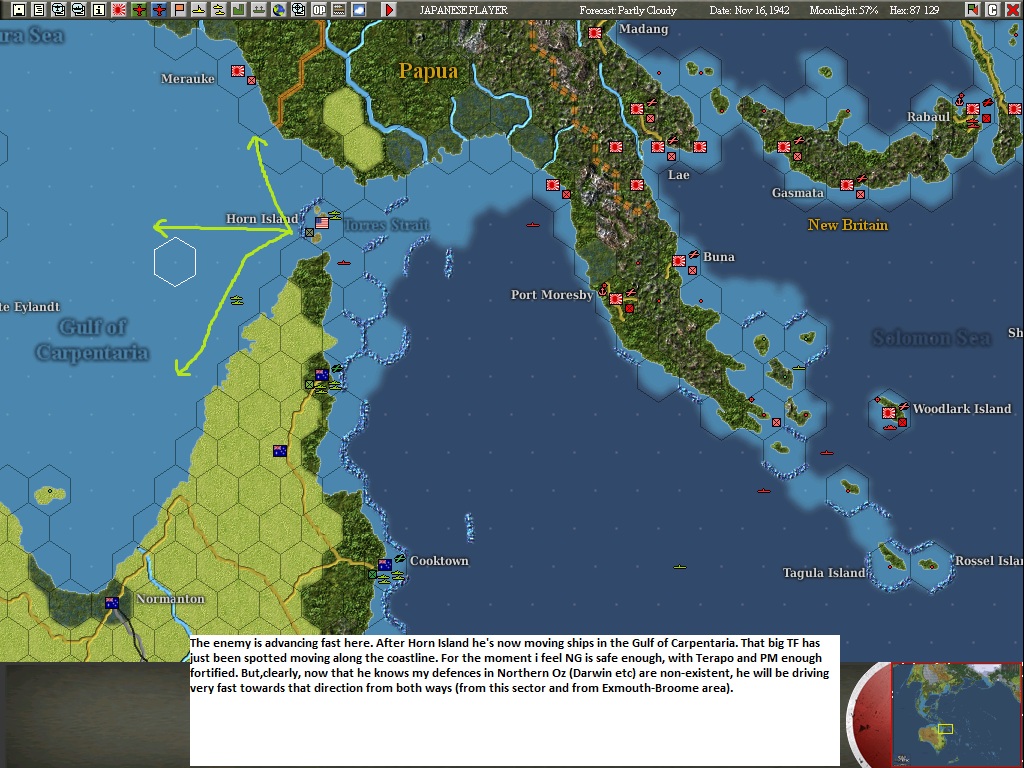
Task: Select the Australian flag base at Cooktown
Action: point(385,564)
